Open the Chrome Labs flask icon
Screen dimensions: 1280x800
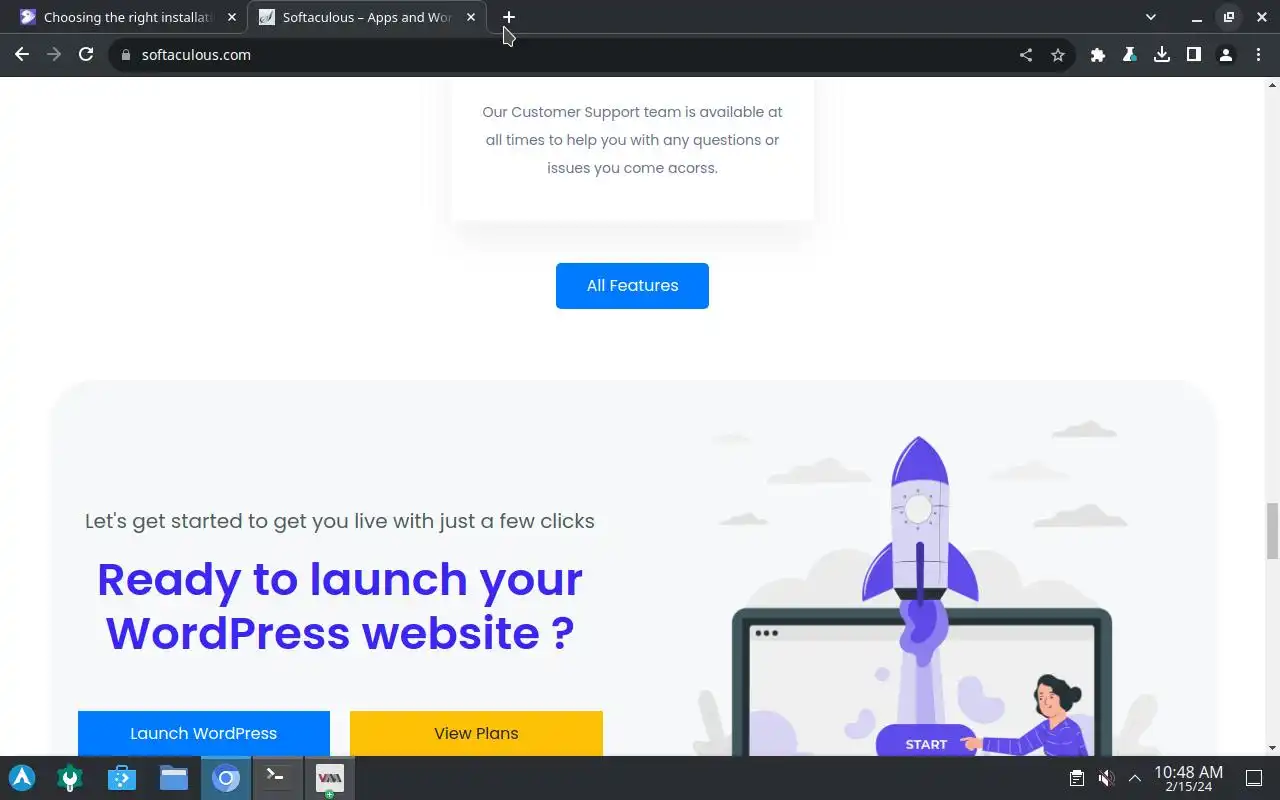coord(1130,55)
